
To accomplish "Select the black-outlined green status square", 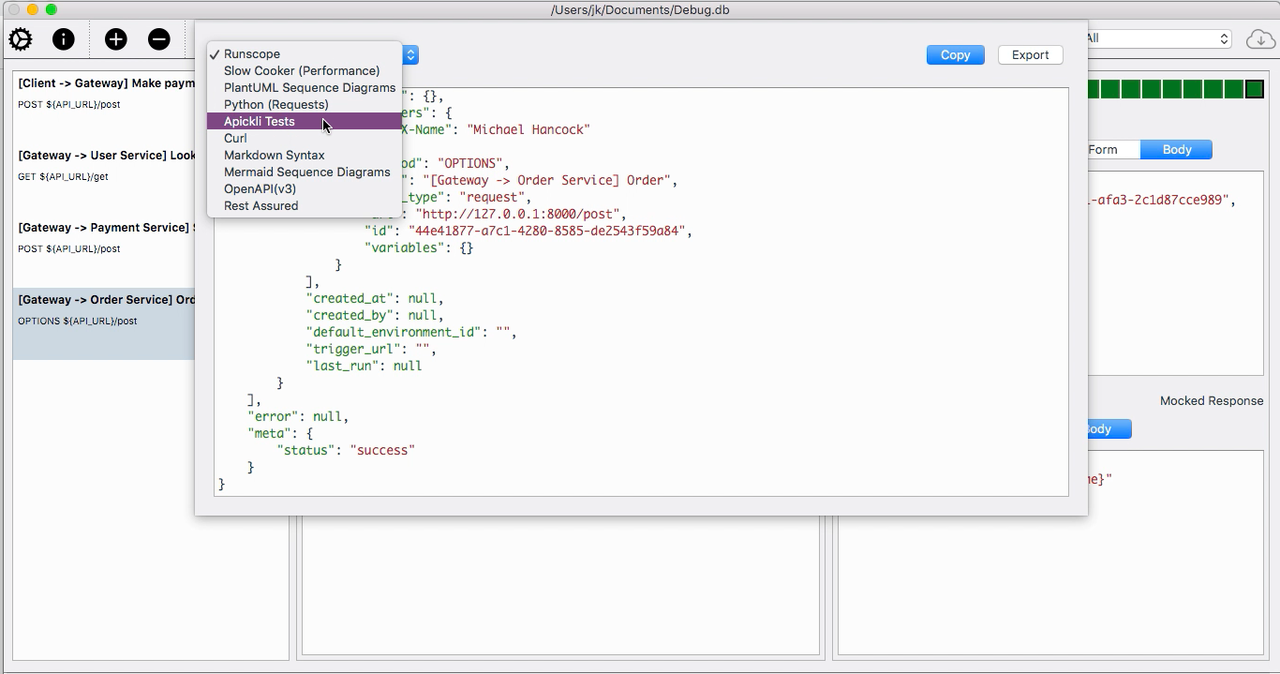I will tap(1254, 90).
